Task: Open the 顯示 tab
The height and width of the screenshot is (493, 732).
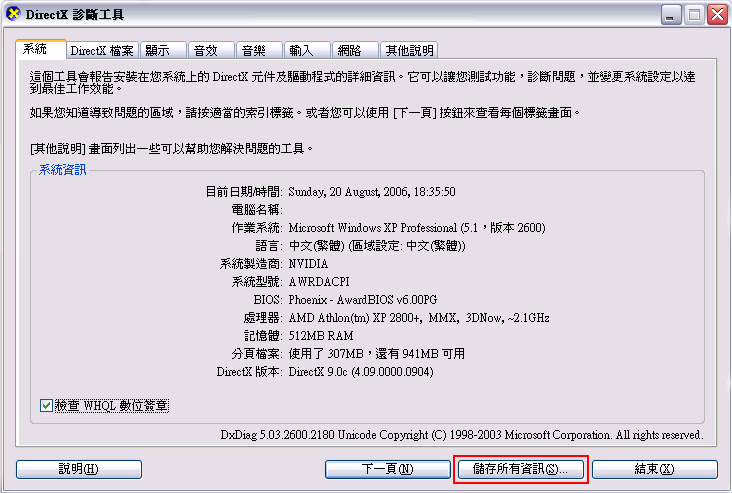Action: click(163, 50)
